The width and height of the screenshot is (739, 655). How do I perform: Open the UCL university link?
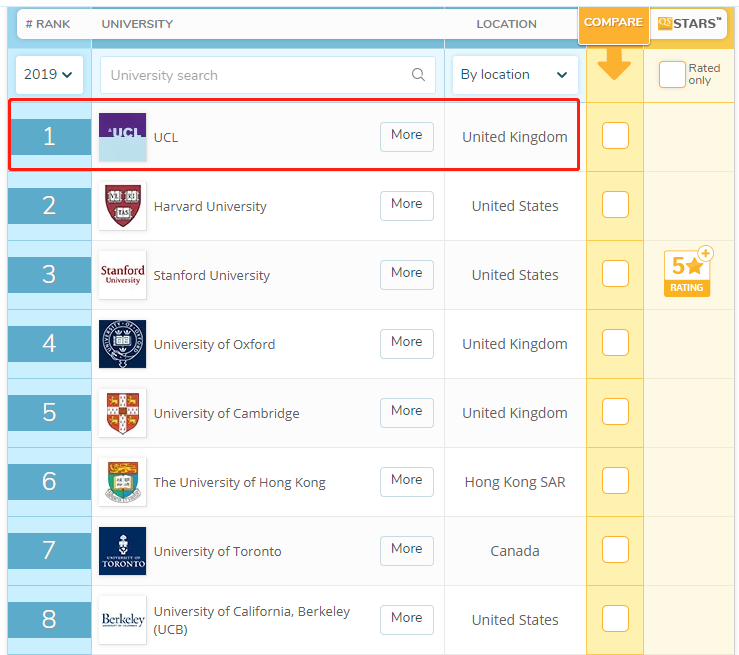coord(166,138)
